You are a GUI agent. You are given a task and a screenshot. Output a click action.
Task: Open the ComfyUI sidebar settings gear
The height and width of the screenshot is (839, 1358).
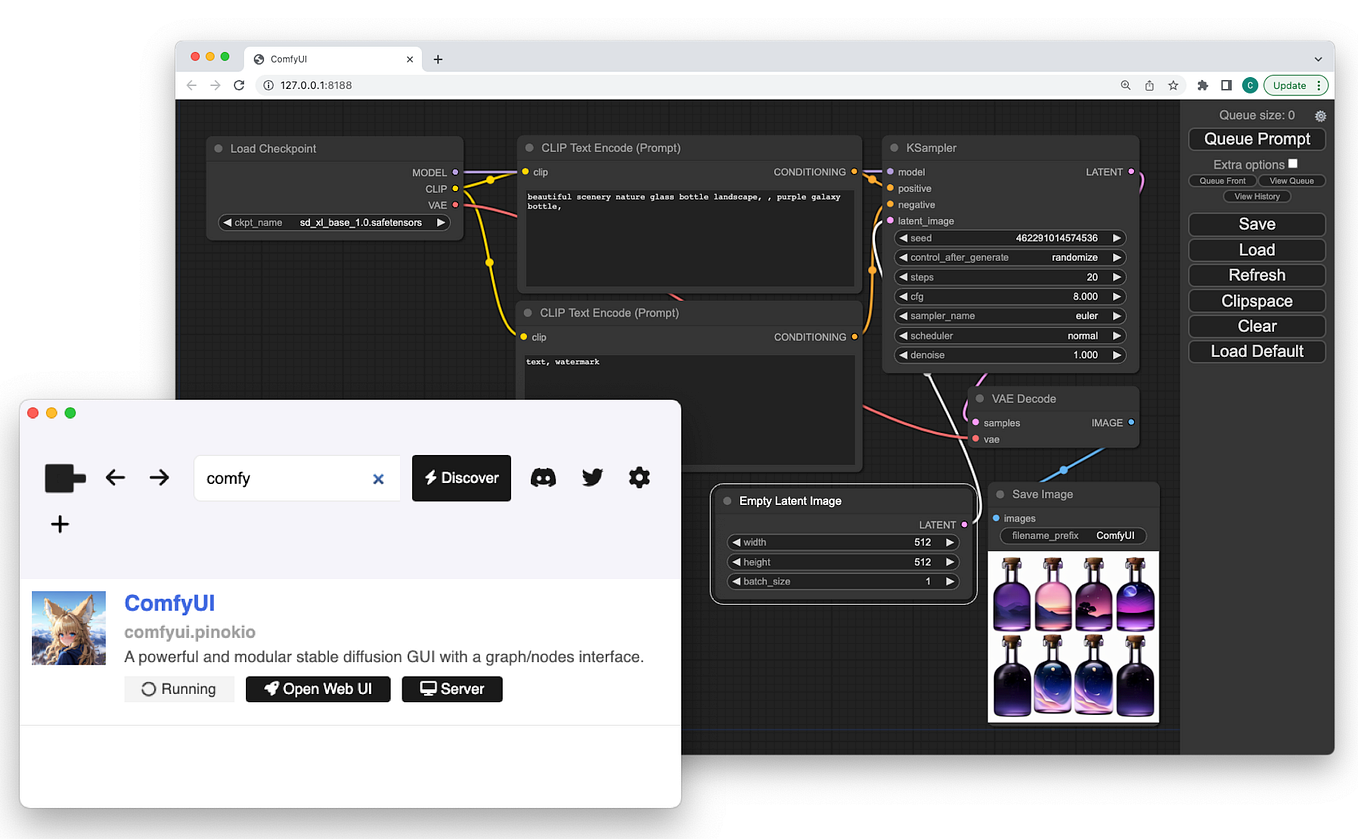1320,116
